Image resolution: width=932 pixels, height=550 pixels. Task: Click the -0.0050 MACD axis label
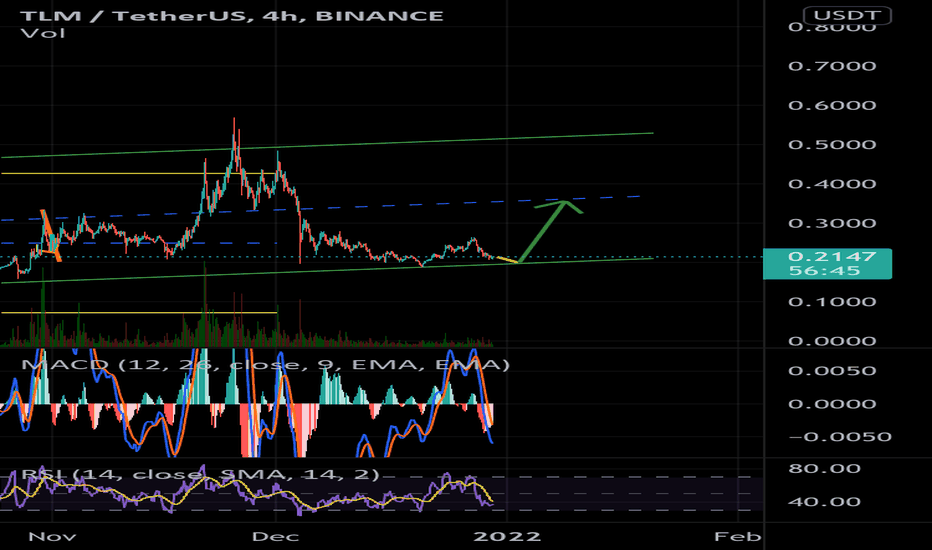point(840,436)
